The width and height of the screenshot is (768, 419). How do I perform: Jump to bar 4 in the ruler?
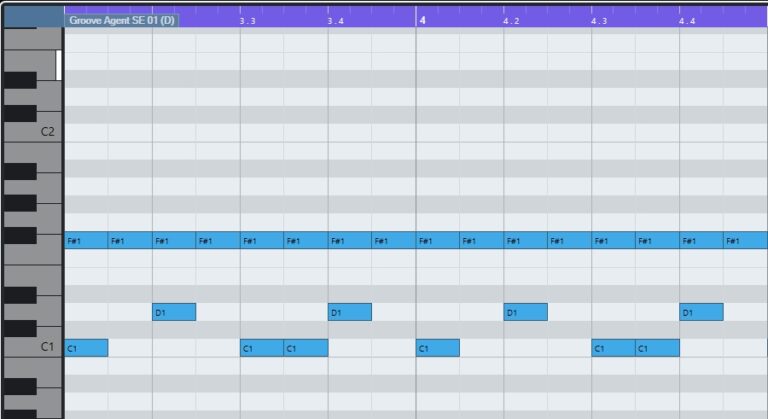(x=422, y=20)
